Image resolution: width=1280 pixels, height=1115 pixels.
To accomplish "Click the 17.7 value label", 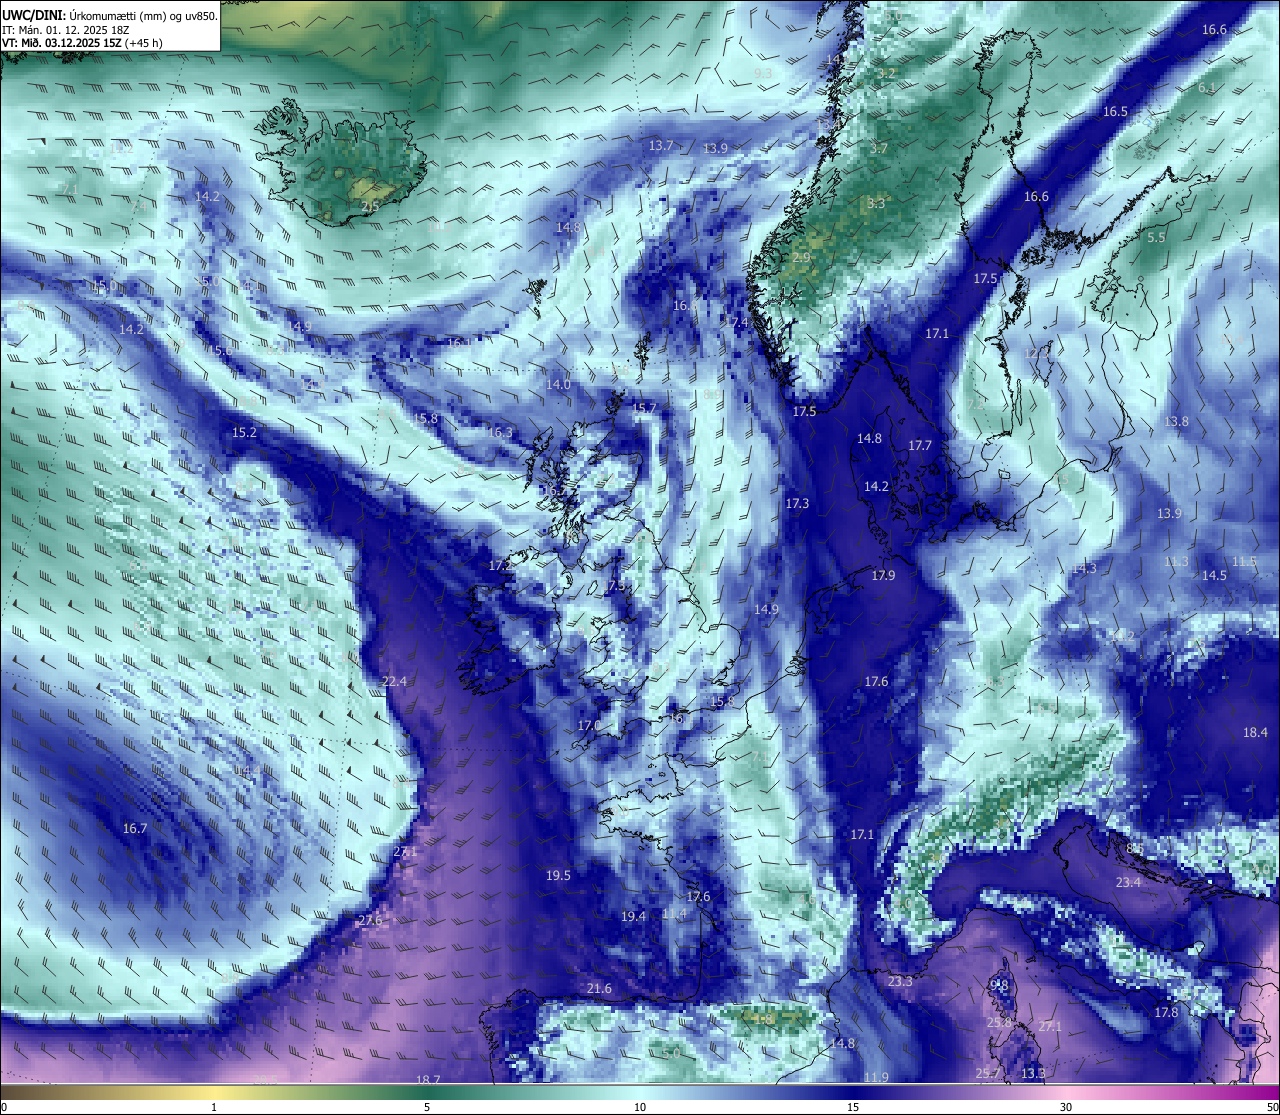I will click(x=920, y=445).
